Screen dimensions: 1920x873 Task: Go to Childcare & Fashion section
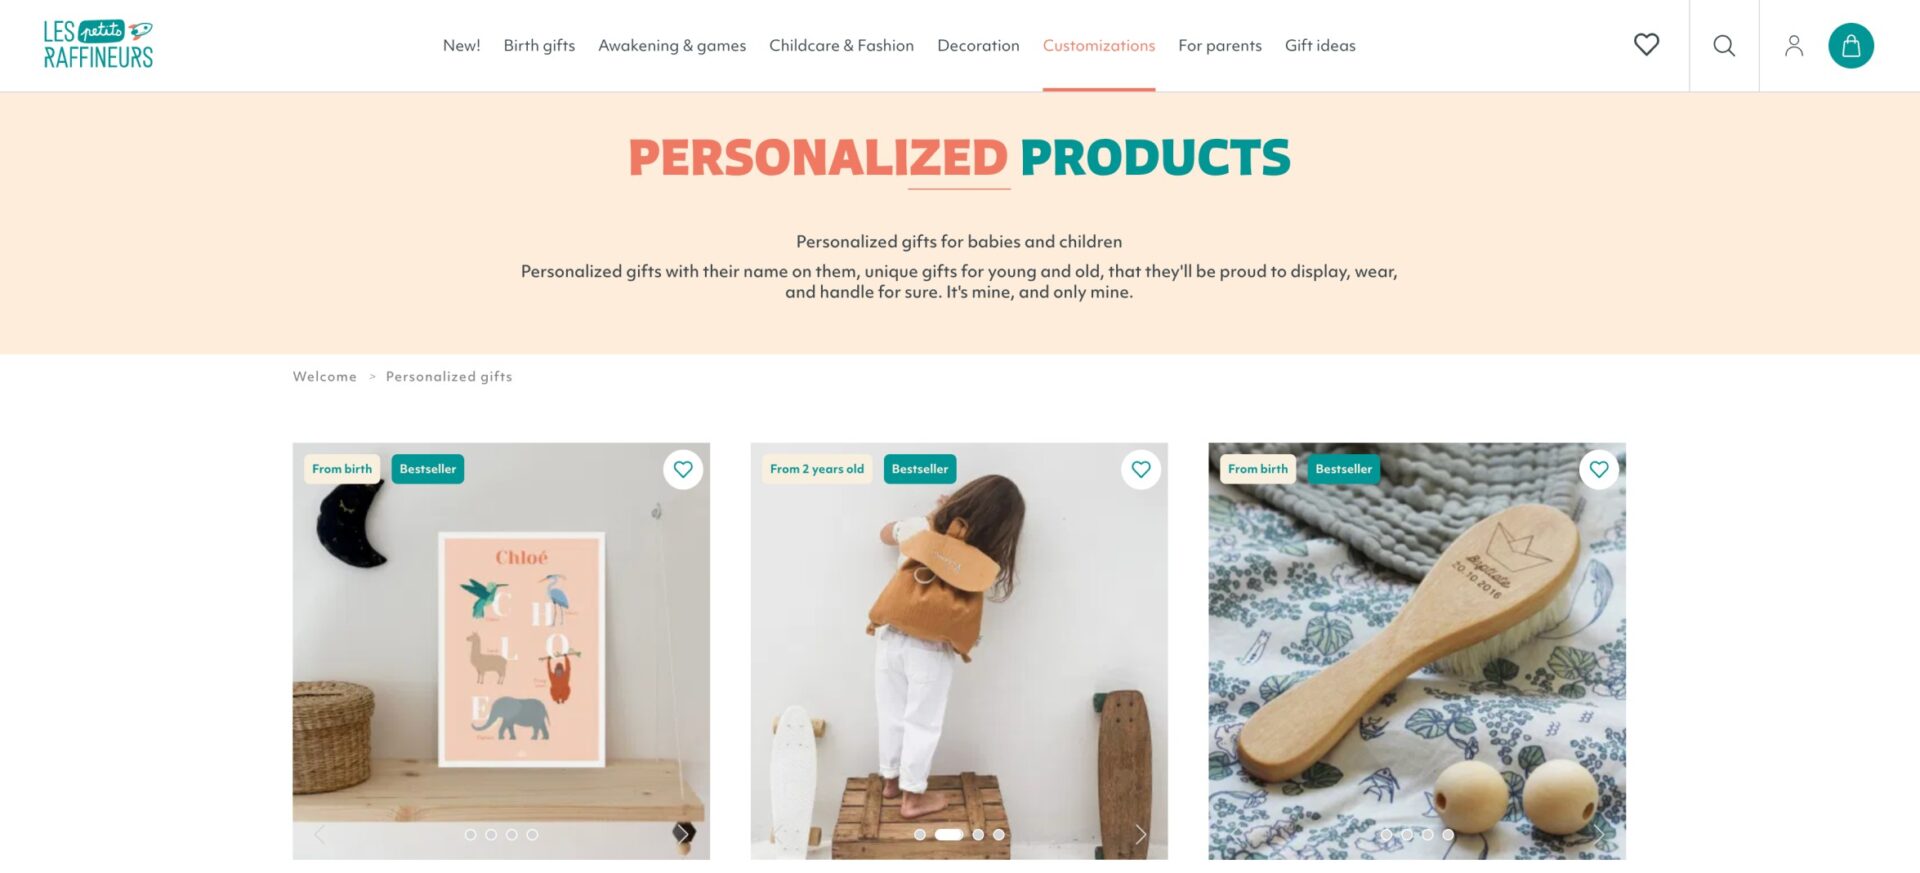[x=841, y=45]
